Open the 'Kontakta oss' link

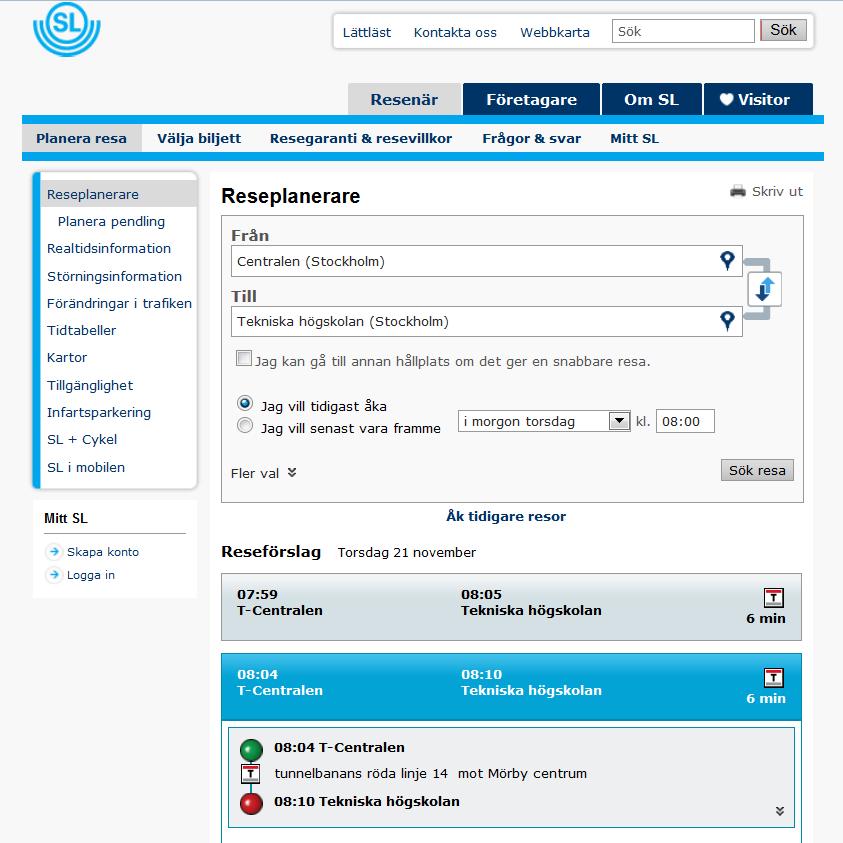[x=455, y=32]
